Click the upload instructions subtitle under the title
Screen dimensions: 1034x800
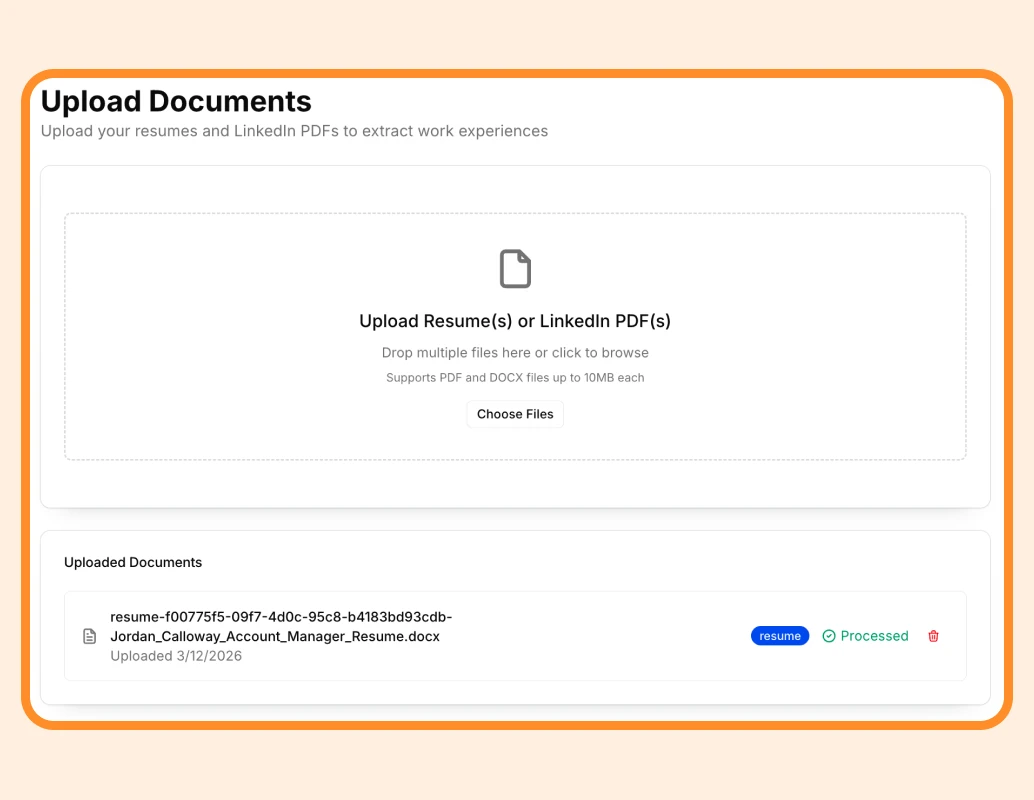294,131
